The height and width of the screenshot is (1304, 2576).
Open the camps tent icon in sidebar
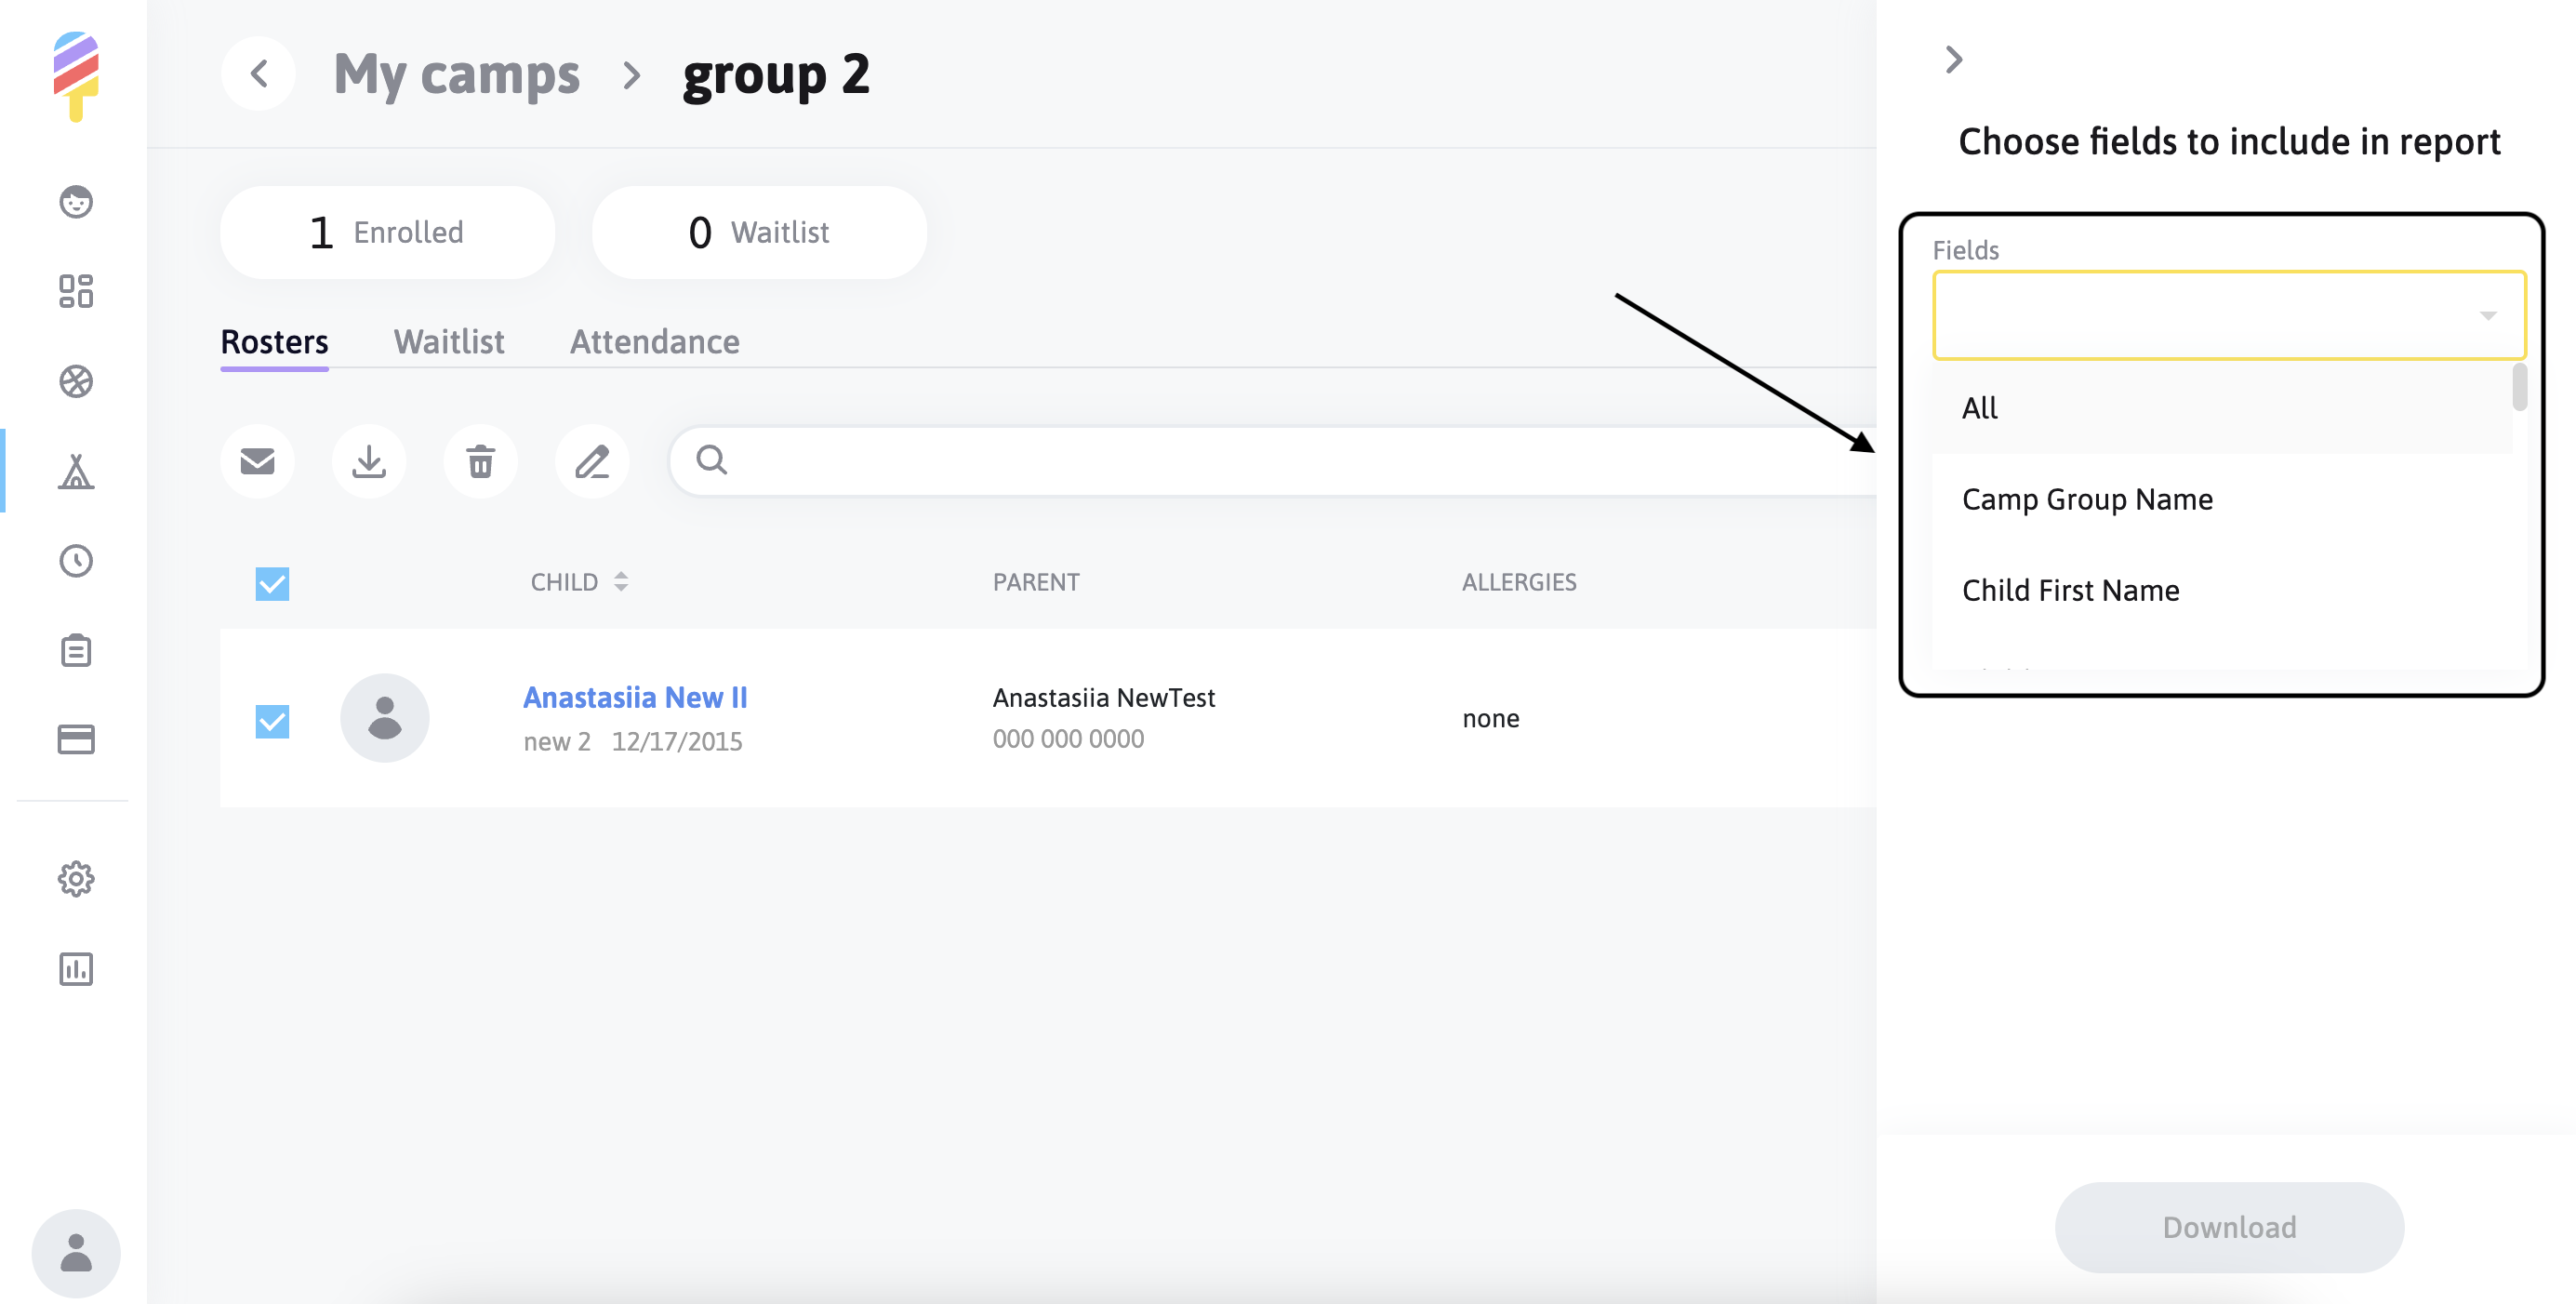pyautogui.click(x=76, y=471)
